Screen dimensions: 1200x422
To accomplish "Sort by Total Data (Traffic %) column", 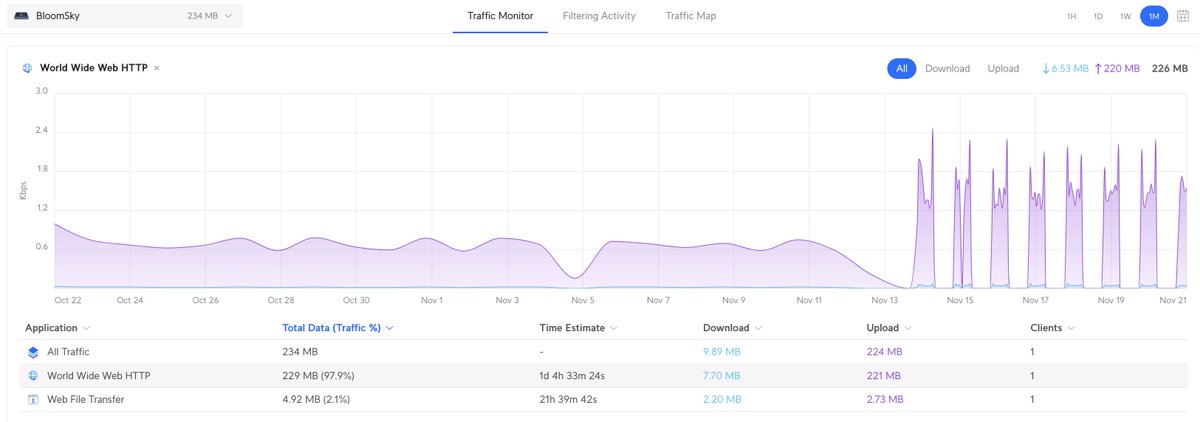I will [338, 328].
